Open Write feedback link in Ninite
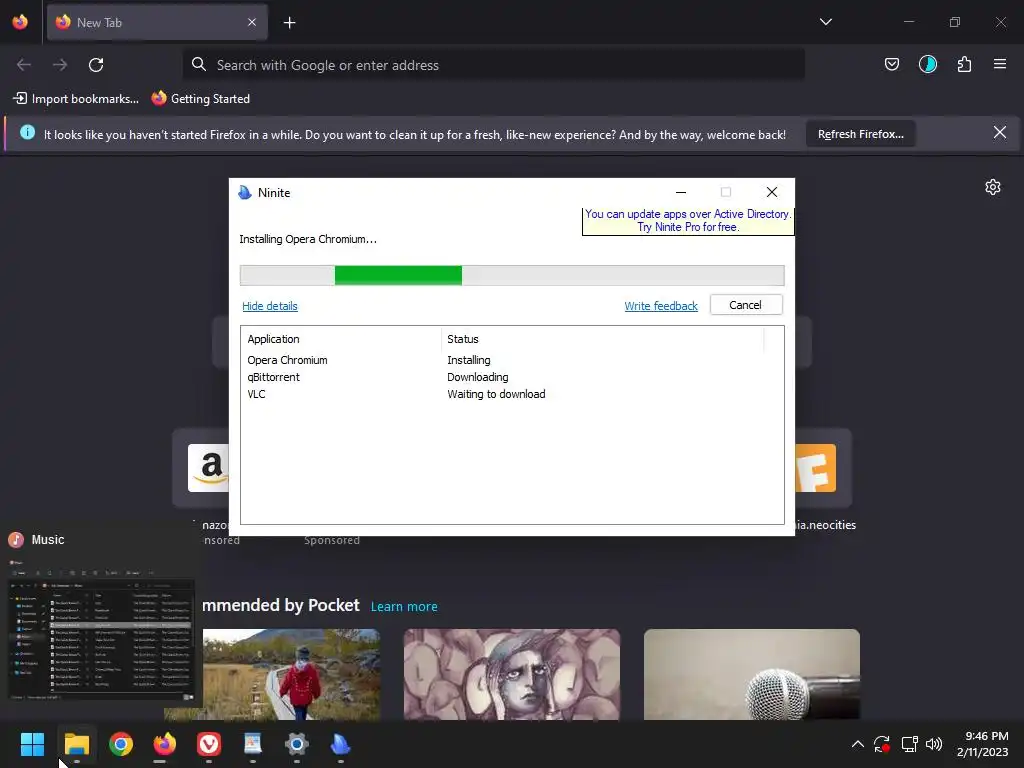The height and width of the screenshot is (768, 1024). pyautogui.click(x=661, y=306)
